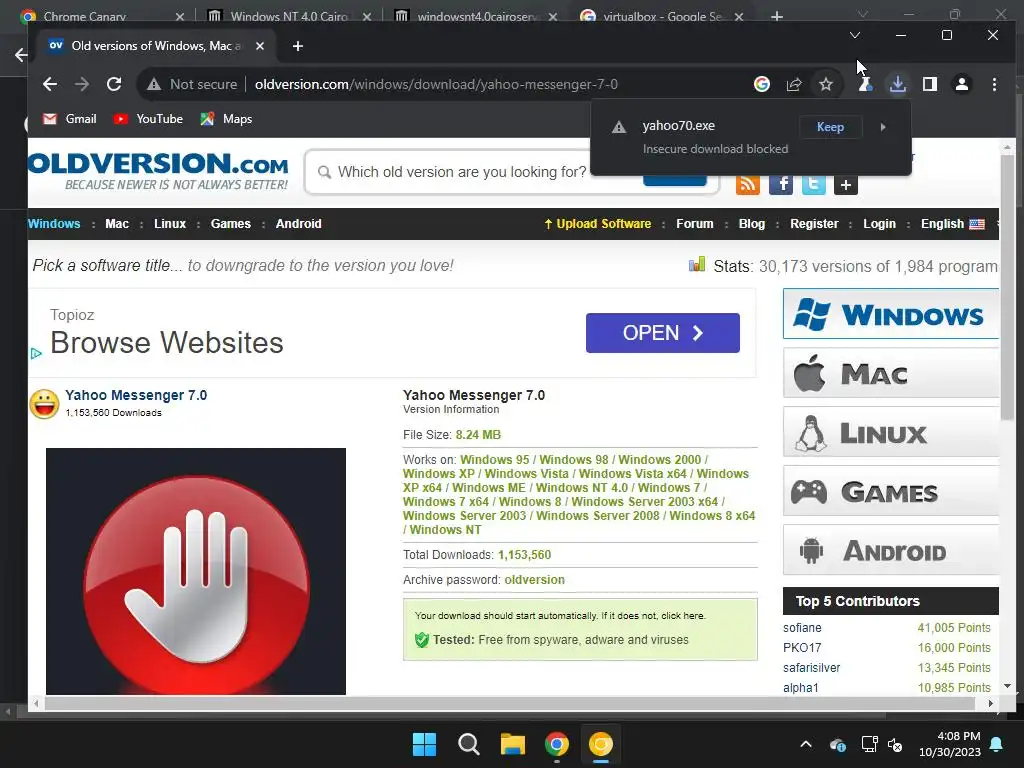The height and width of the screenshot is (768, 1024).
Task: Open the Forum link
Action: (694, 223)
